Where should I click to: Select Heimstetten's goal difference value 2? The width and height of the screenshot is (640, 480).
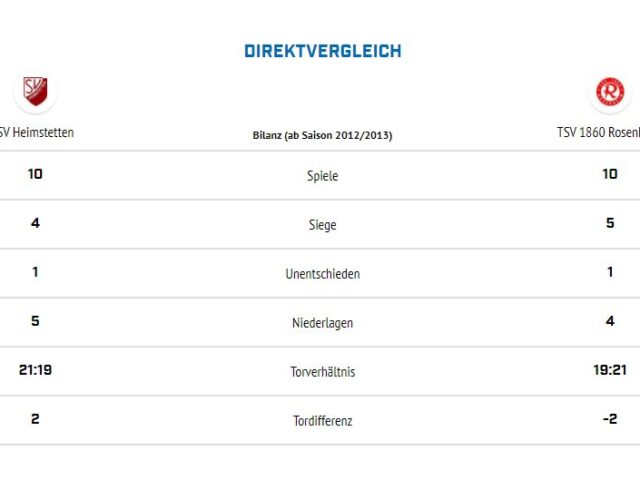pyautogui.click(x=35, y=419)
